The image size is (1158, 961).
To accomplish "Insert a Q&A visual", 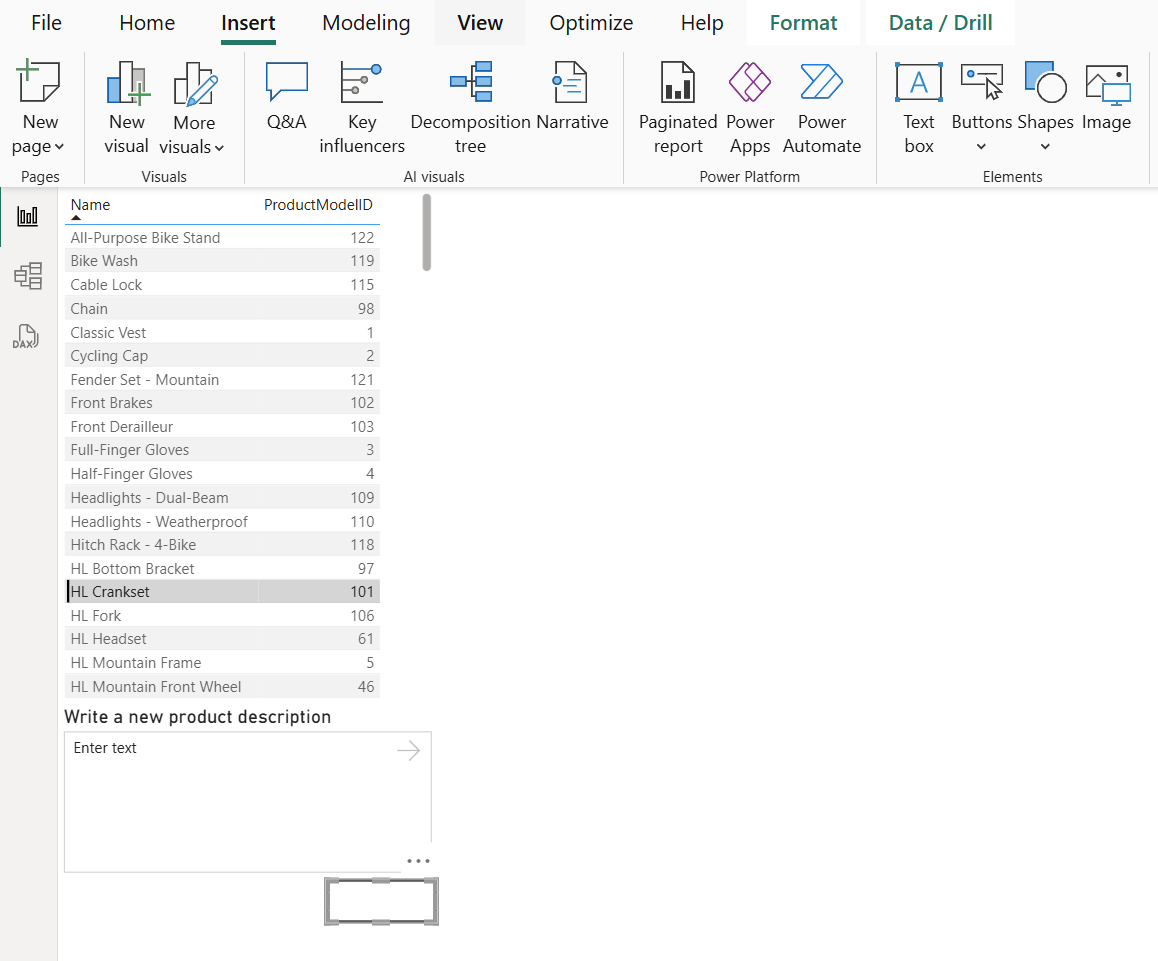I will point(286,104).
